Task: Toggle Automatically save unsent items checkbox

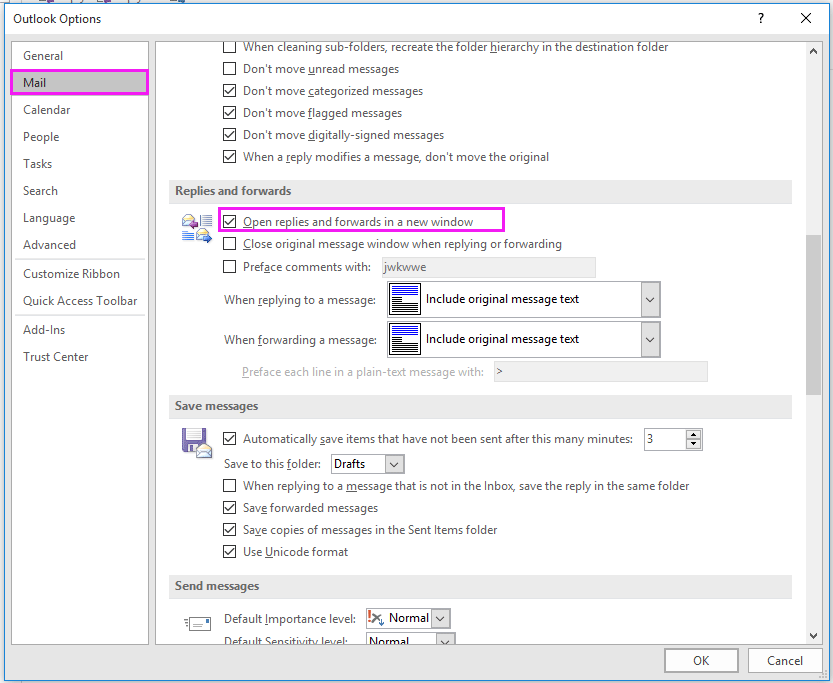Action: (x=230, y=439)
